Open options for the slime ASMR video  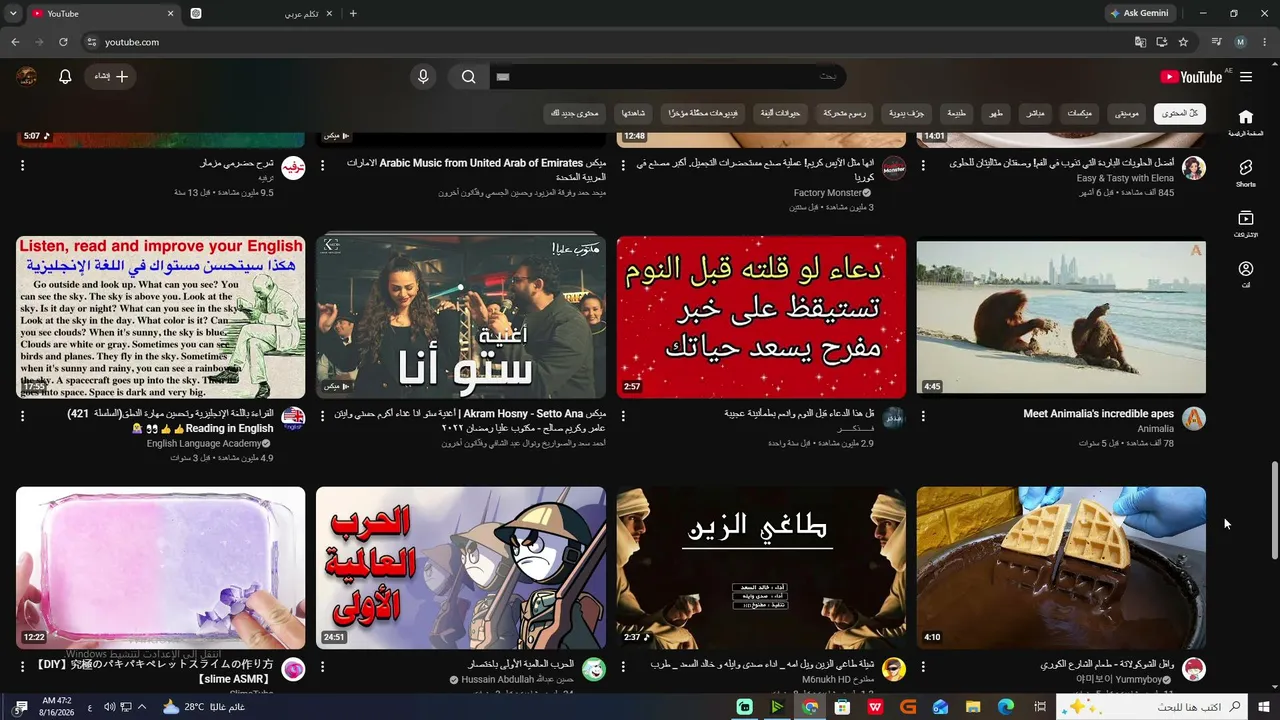tap(22, 667)
